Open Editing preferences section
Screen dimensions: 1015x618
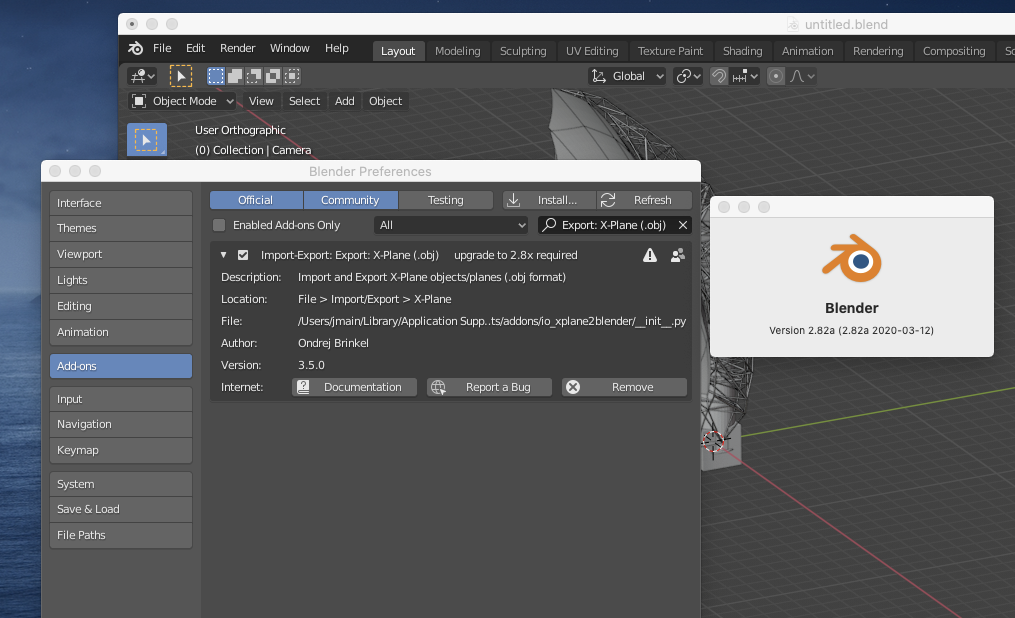[x=121, y=306]
